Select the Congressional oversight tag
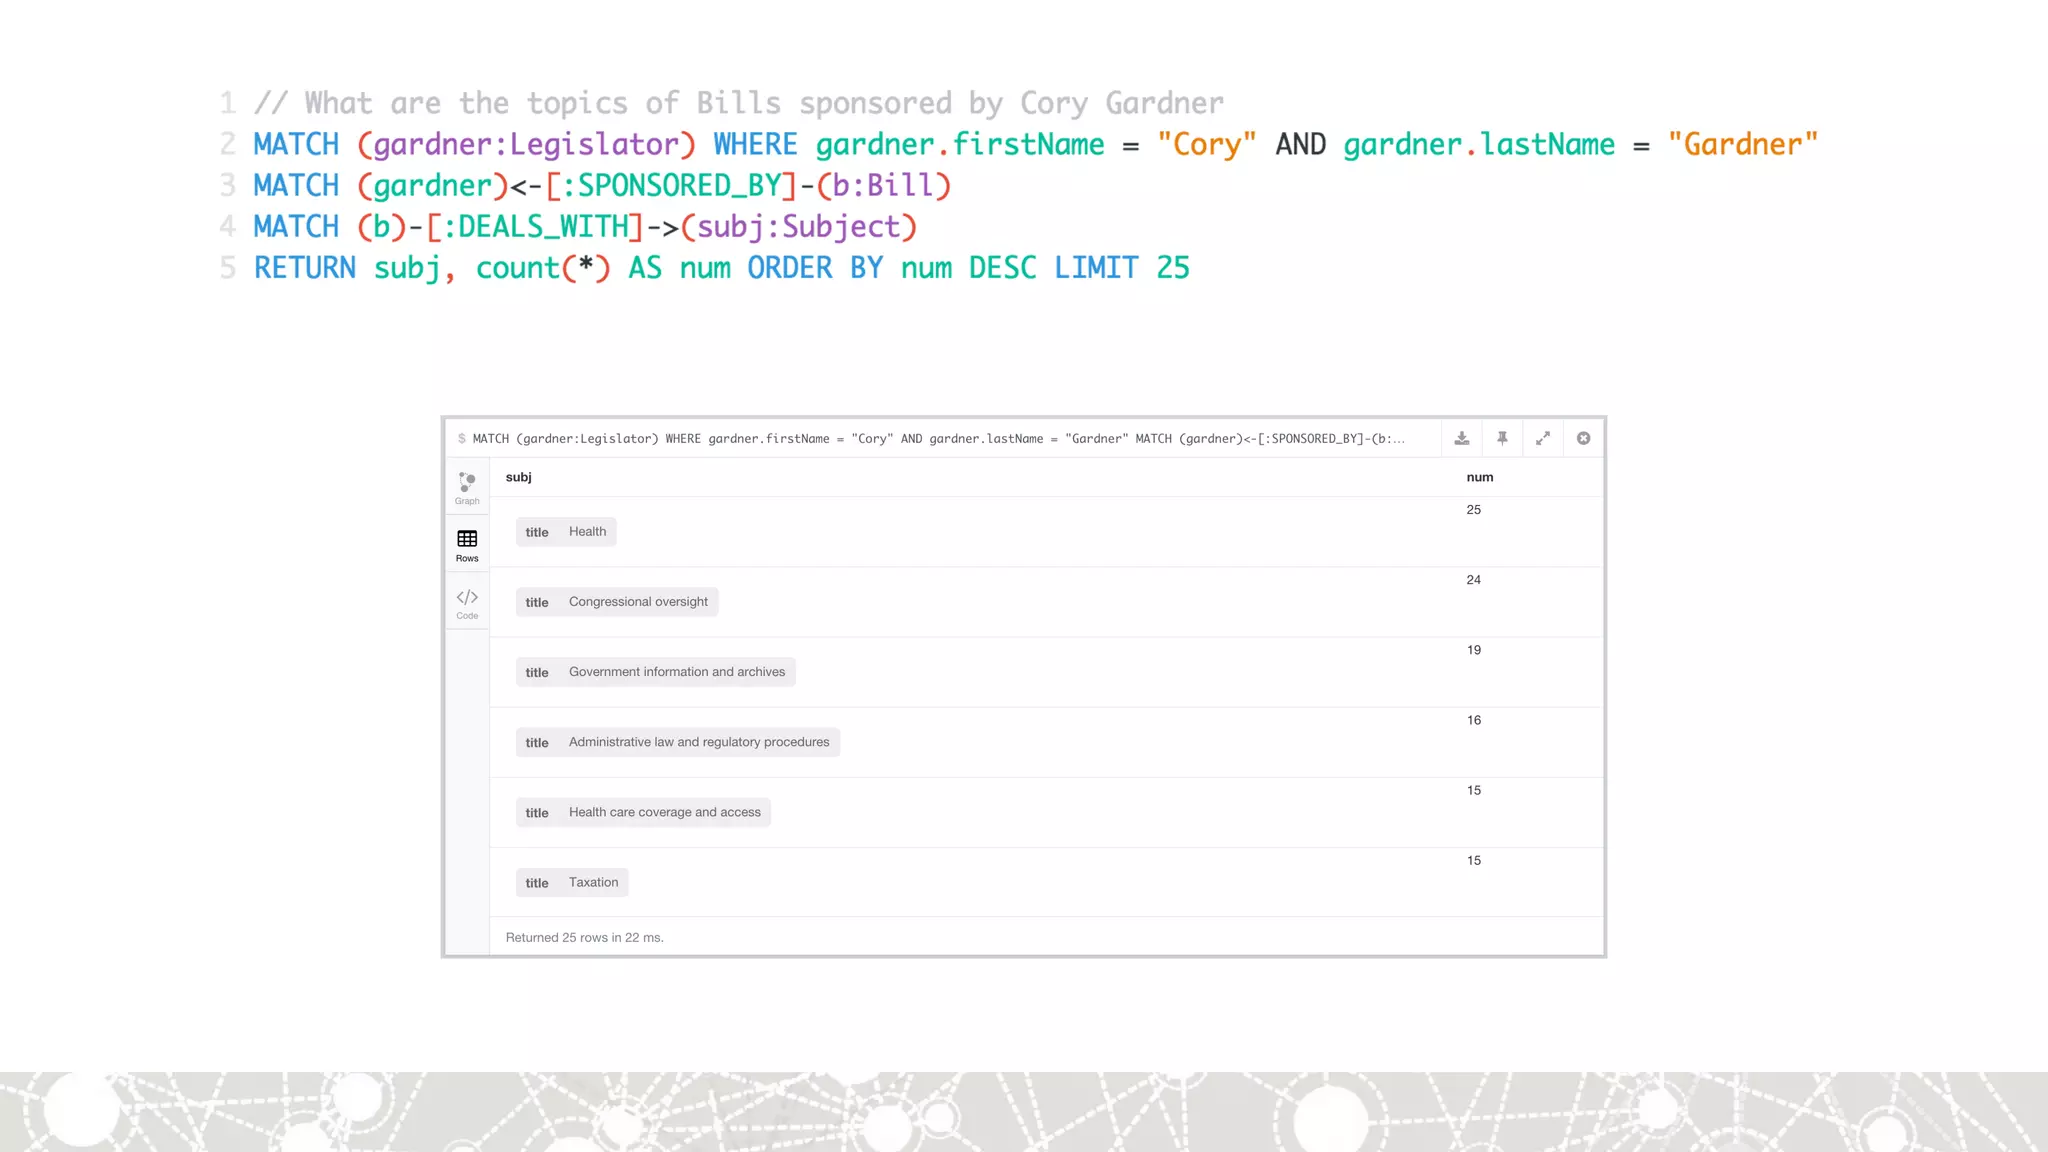Image resolution: width=2048 pixels, height=1152 pixels. tap(617, 602)
